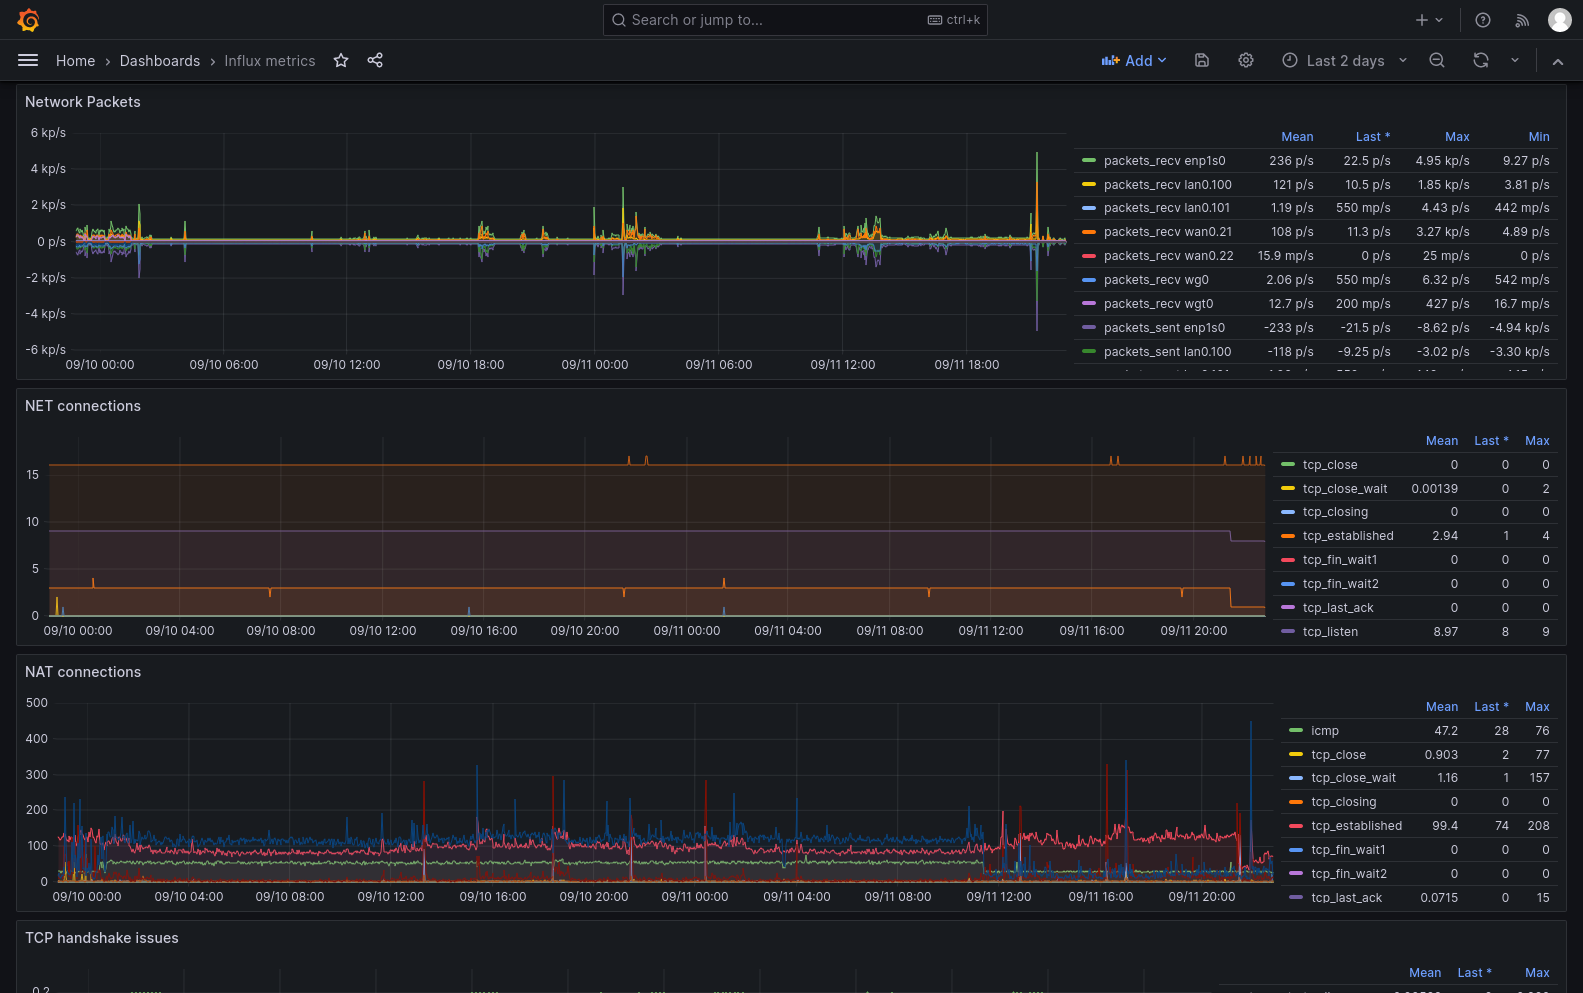1583x993 pixels.
Task: Open the Last 2 days time picker
Action: click(x=1345, y=61)
